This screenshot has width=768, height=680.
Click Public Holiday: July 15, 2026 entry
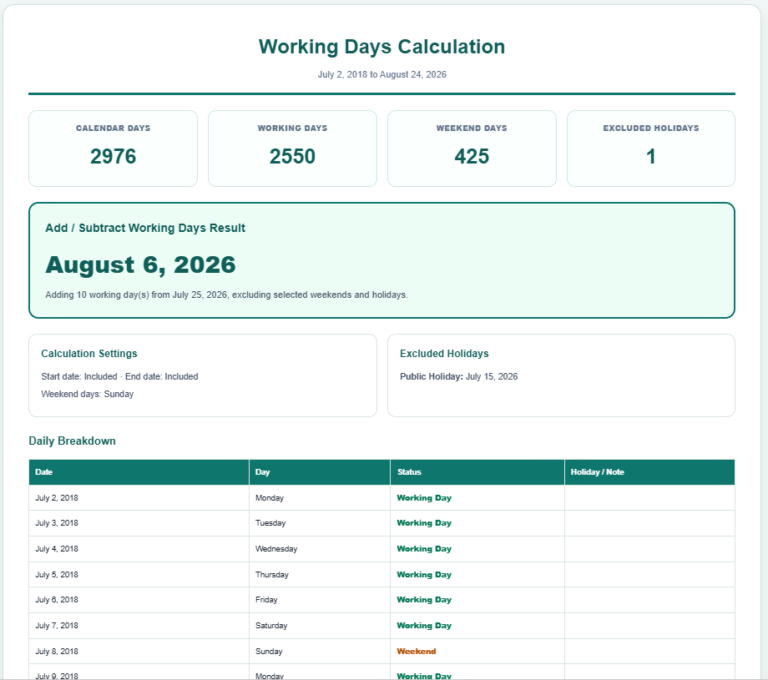coord(459,377)
